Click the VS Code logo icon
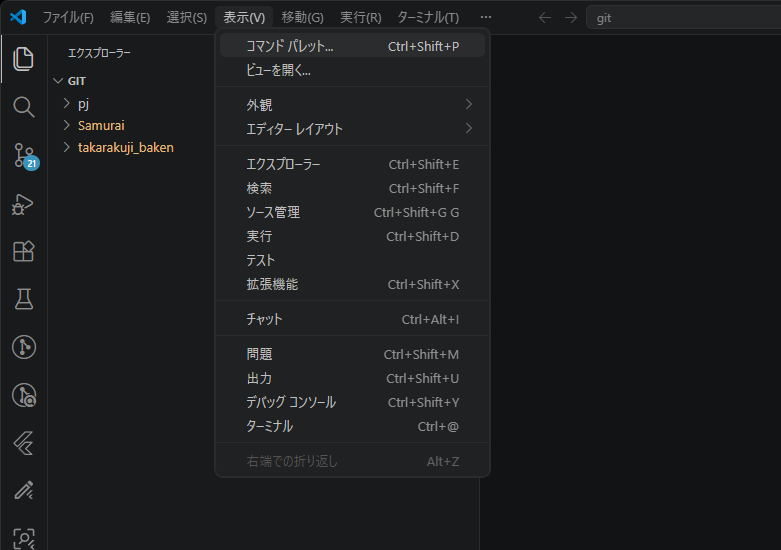Image resolution: width=781 pixels, height=550 pixels. click(18, 17)
